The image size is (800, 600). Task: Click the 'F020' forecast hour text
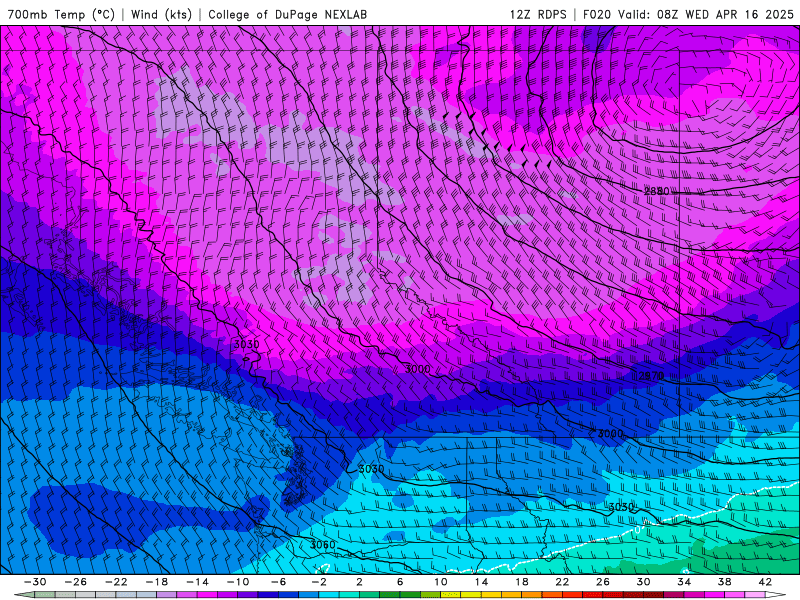597,14
